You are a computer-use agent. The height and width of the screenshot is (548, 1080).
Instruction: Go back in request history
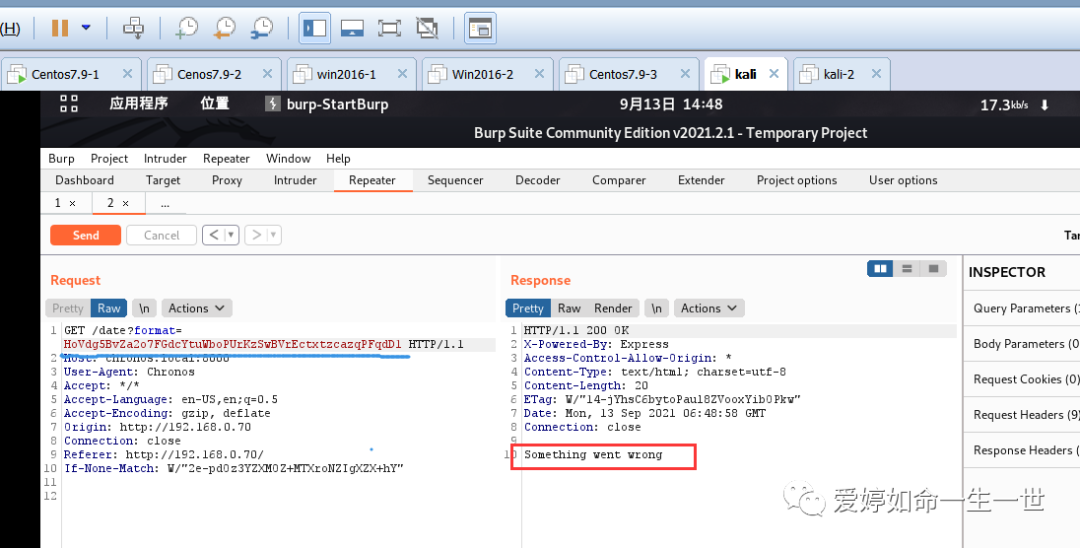pos(214,235)
